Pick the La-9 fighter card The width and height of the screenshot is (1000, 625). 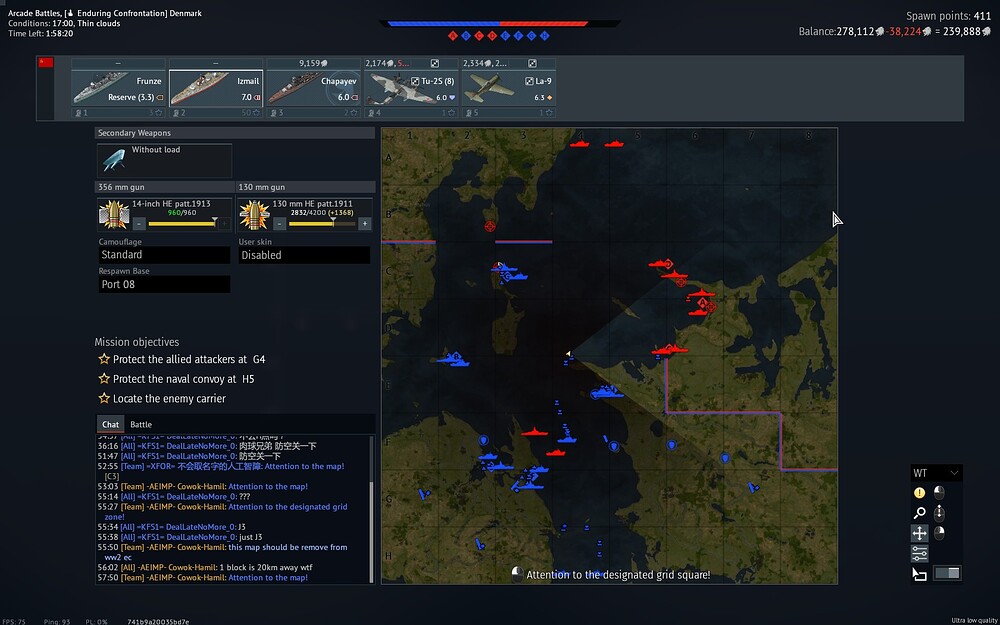coord(508,87)
